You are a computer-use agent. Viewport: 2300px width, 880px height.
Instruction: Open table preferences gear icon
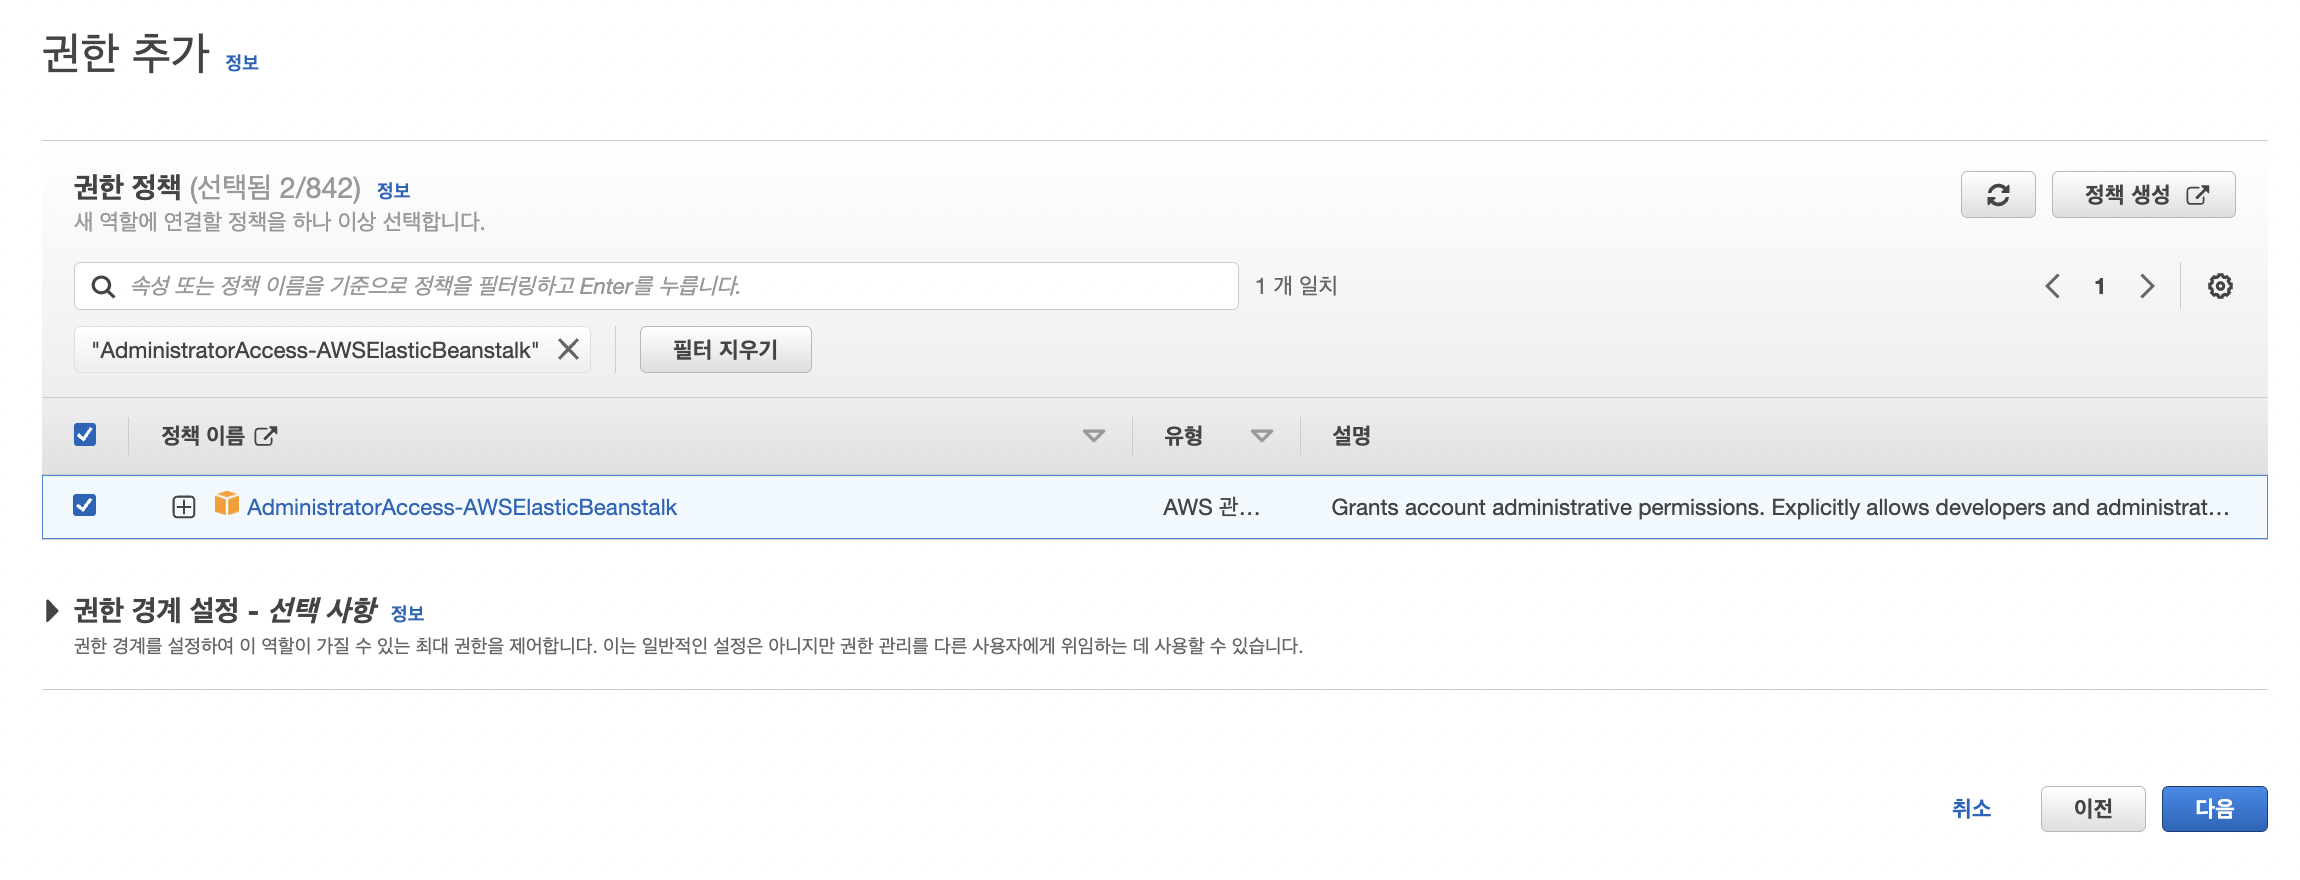click(x=2220, y=286)
